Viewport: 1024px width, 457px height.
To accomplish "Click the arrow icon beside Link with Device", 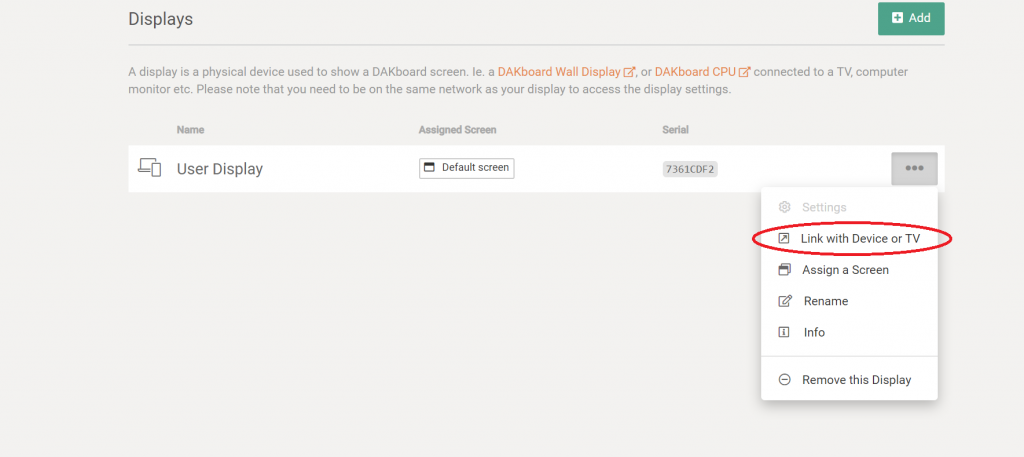I will (784, 239).
